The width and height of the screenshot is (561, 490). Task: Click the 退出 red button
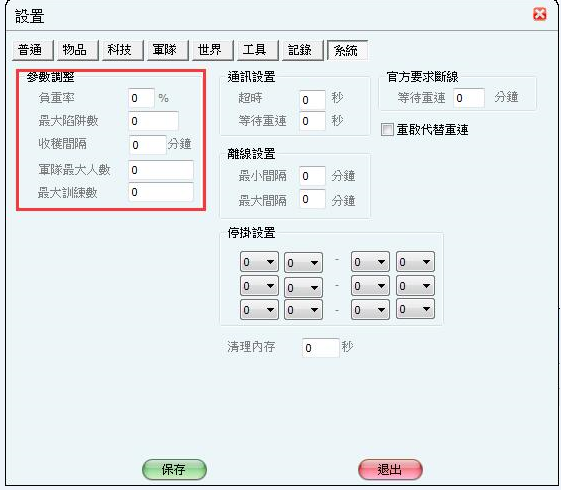click(390, 469)
